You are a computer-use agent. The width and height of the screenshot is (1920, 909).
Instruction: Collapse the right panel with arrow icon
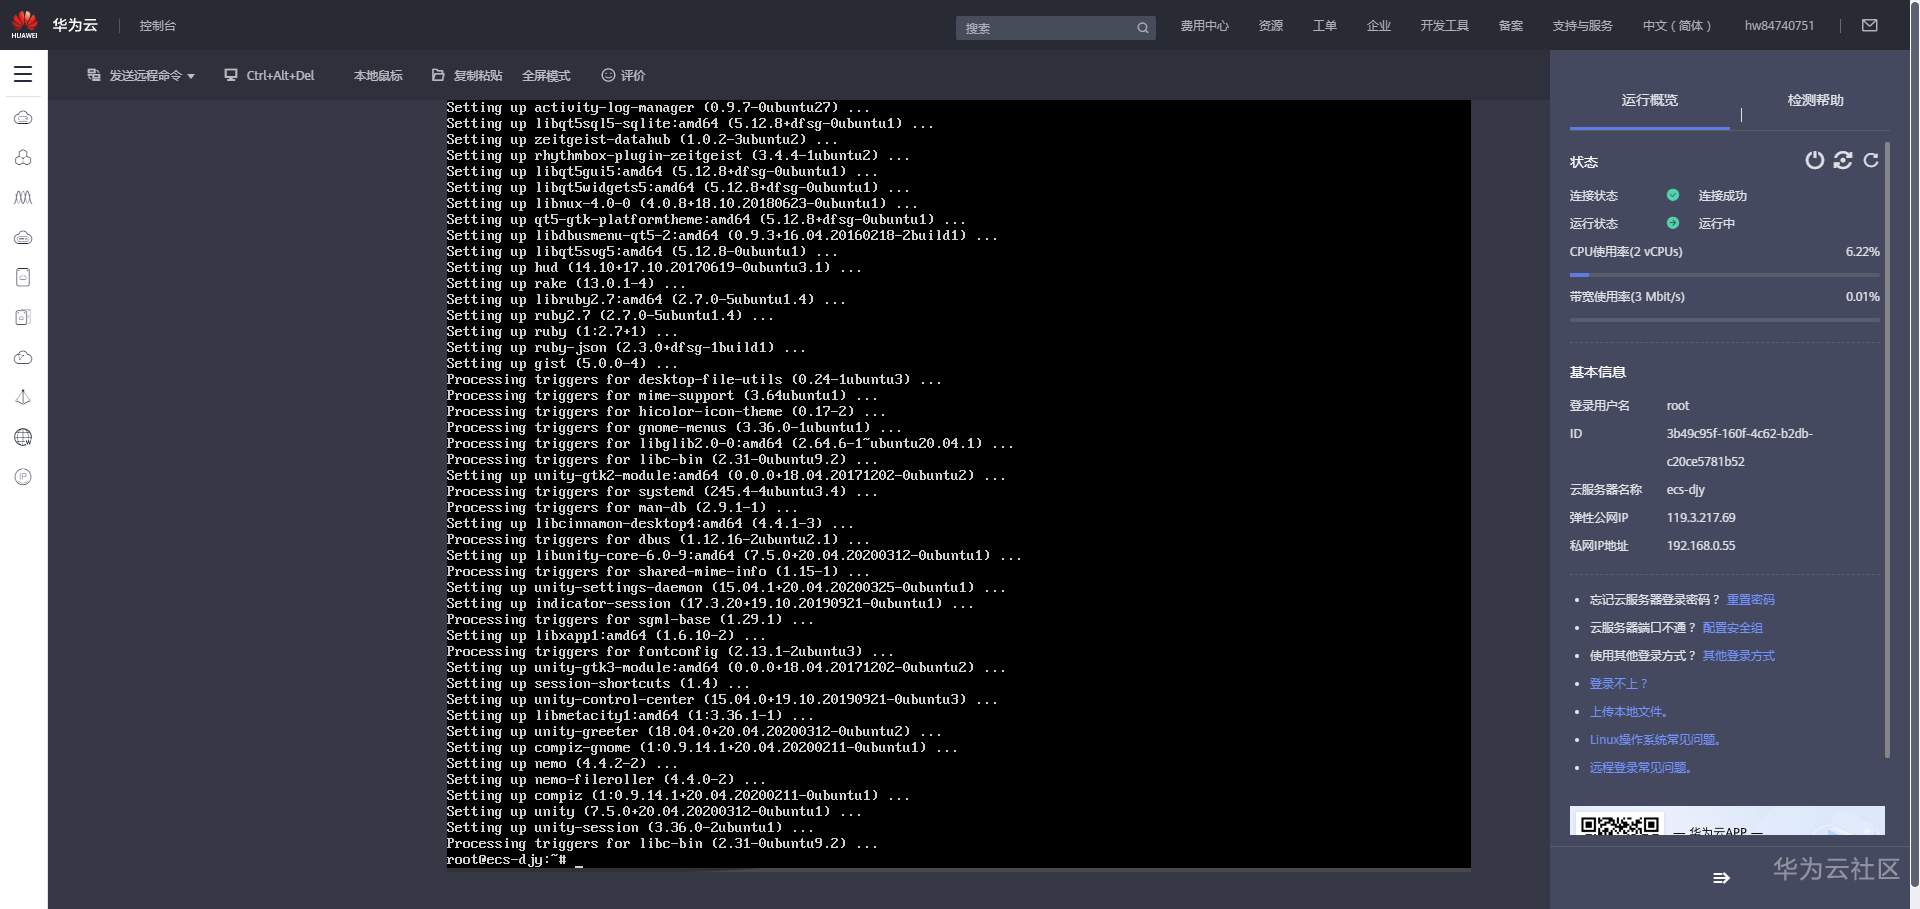[1721, 878]
